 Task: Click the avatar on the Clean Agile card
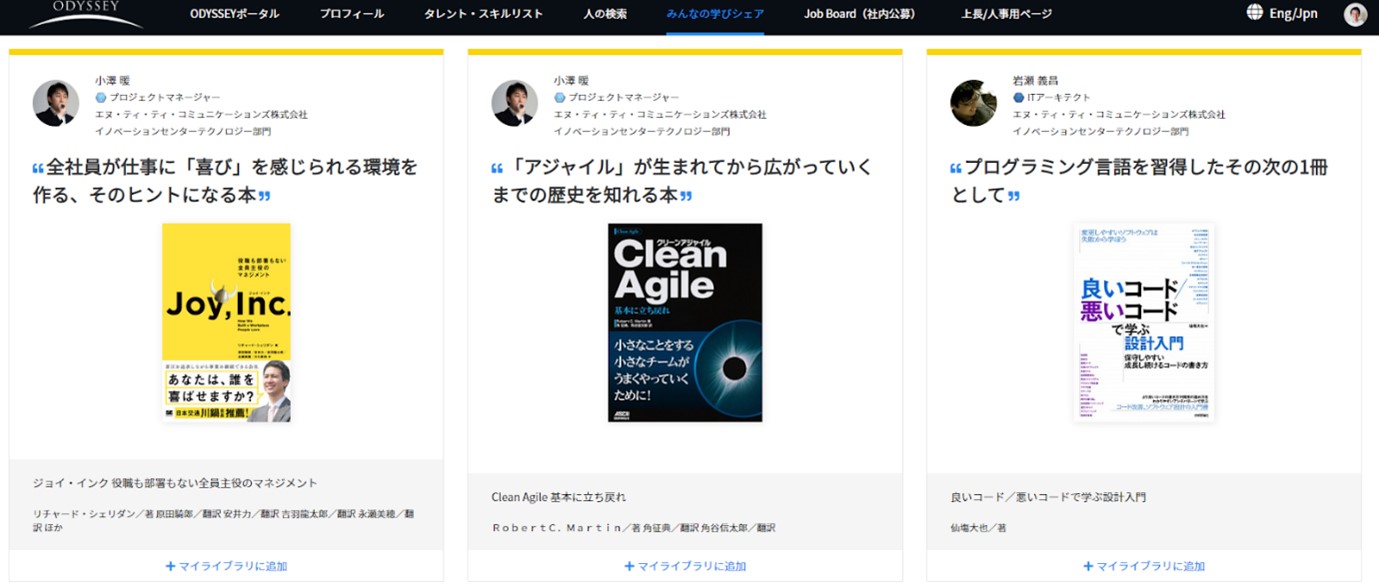(x=515, y=103)
